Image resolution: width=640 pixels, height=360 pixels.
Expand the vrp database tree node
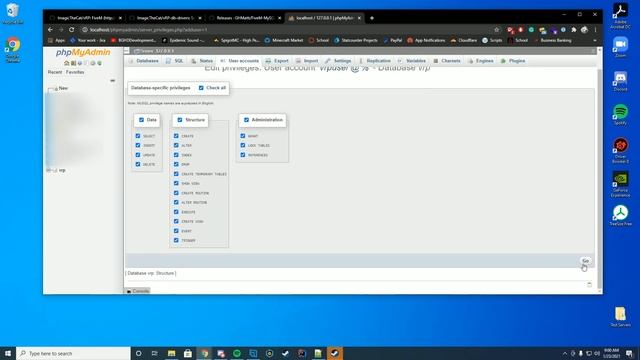49,170
